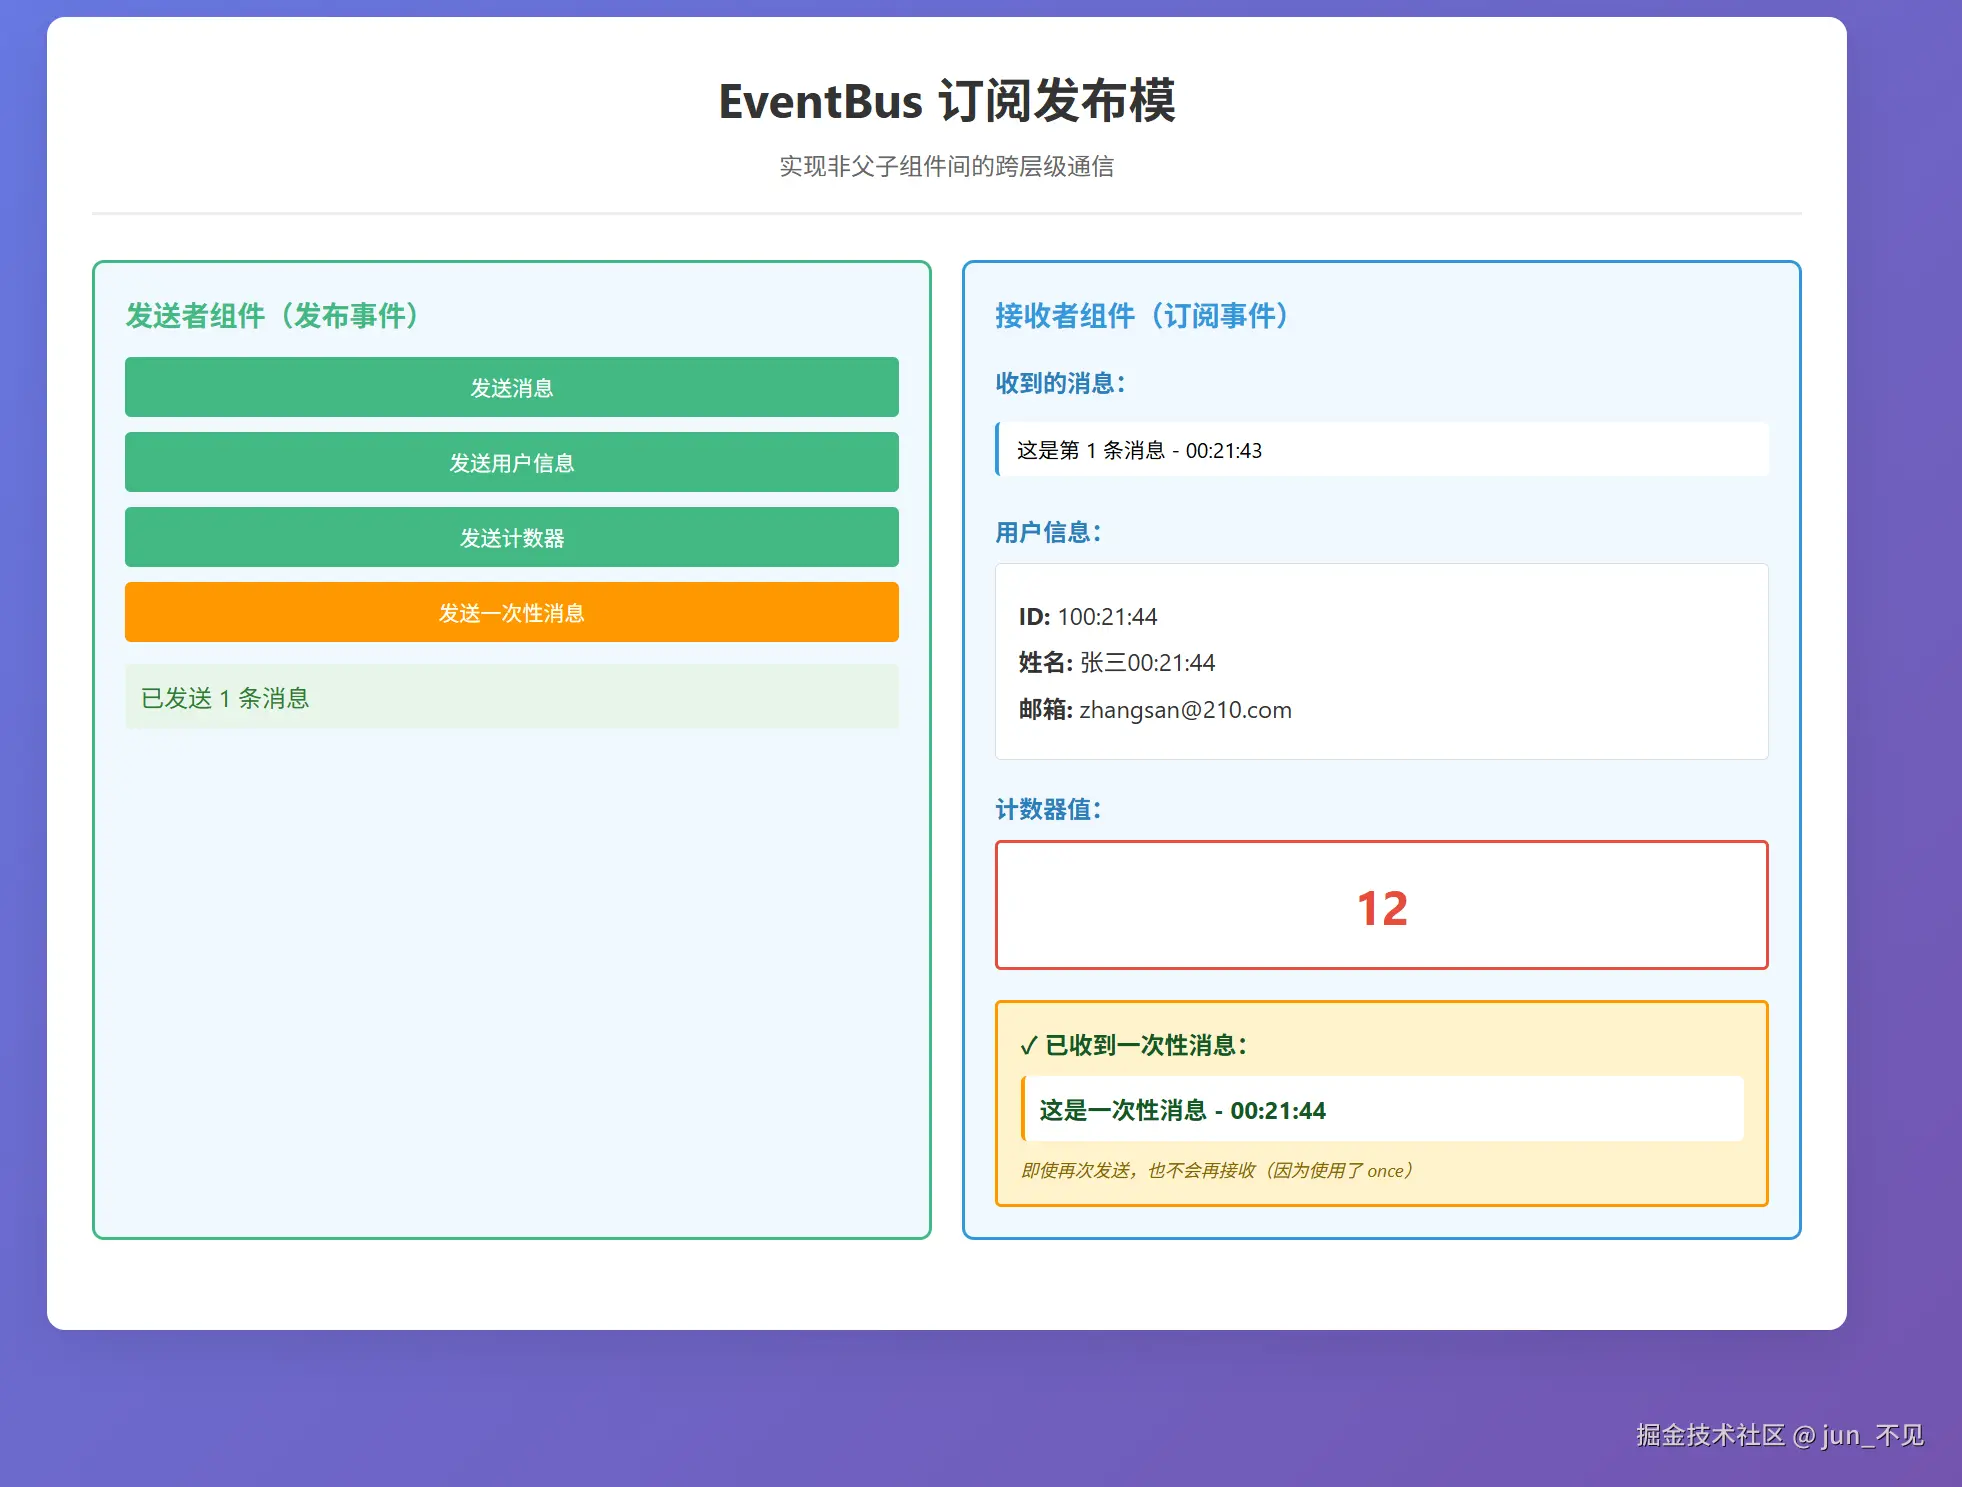Viewport: 1962px width, 1487px height.
Task: Click the email zhangsan@210.com text
Action: 1185,709
